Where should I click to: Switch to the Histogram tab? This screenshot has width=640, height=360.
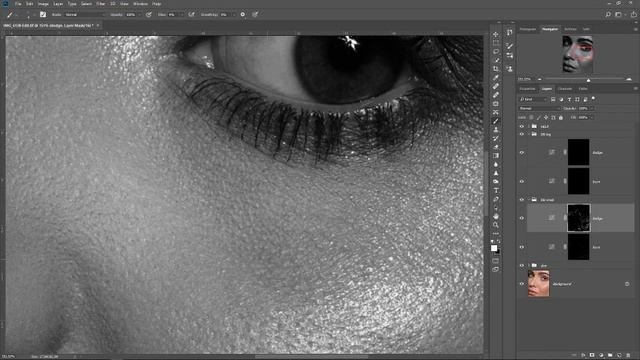tap(528, 29)
